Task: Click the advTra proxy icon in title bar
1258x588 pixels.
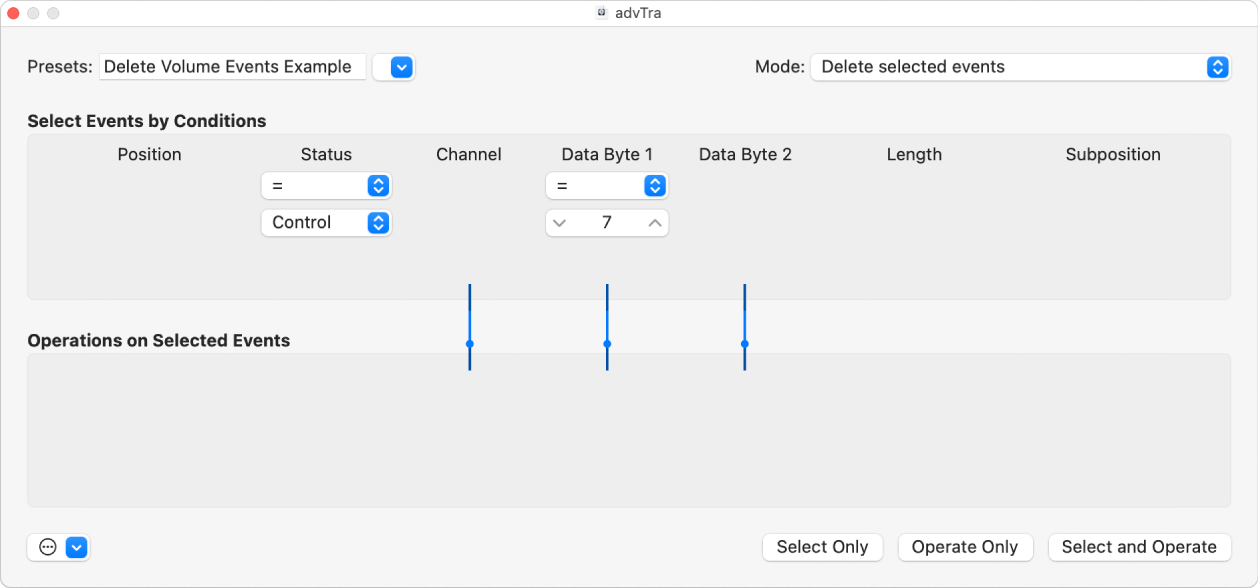Action: point(601,13)
